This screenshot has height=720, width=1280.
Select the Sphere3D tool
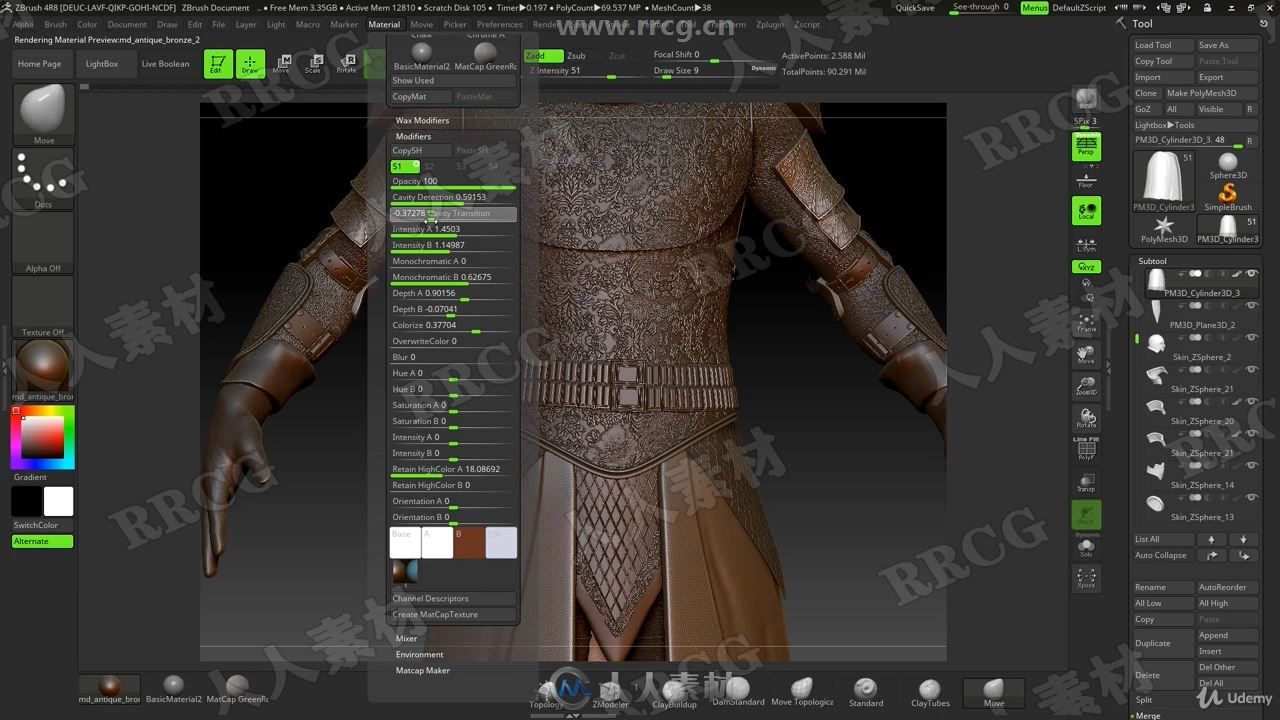tap(1228, 164)
